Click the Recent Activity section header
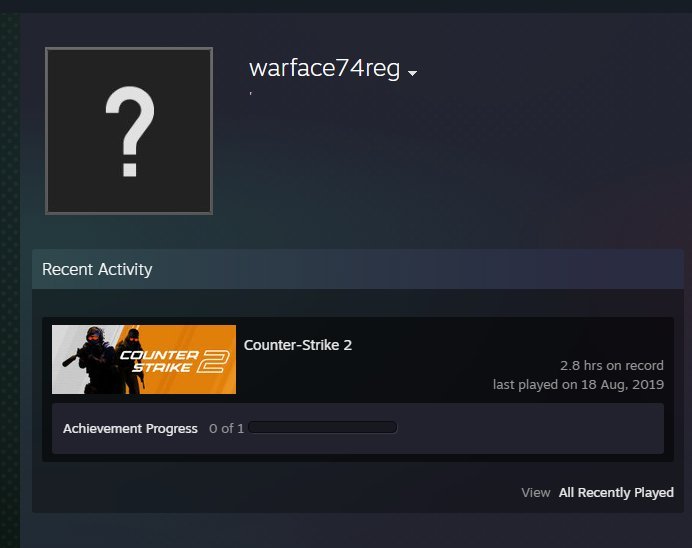The image size is (692, 548). click(x=97, y=269)
